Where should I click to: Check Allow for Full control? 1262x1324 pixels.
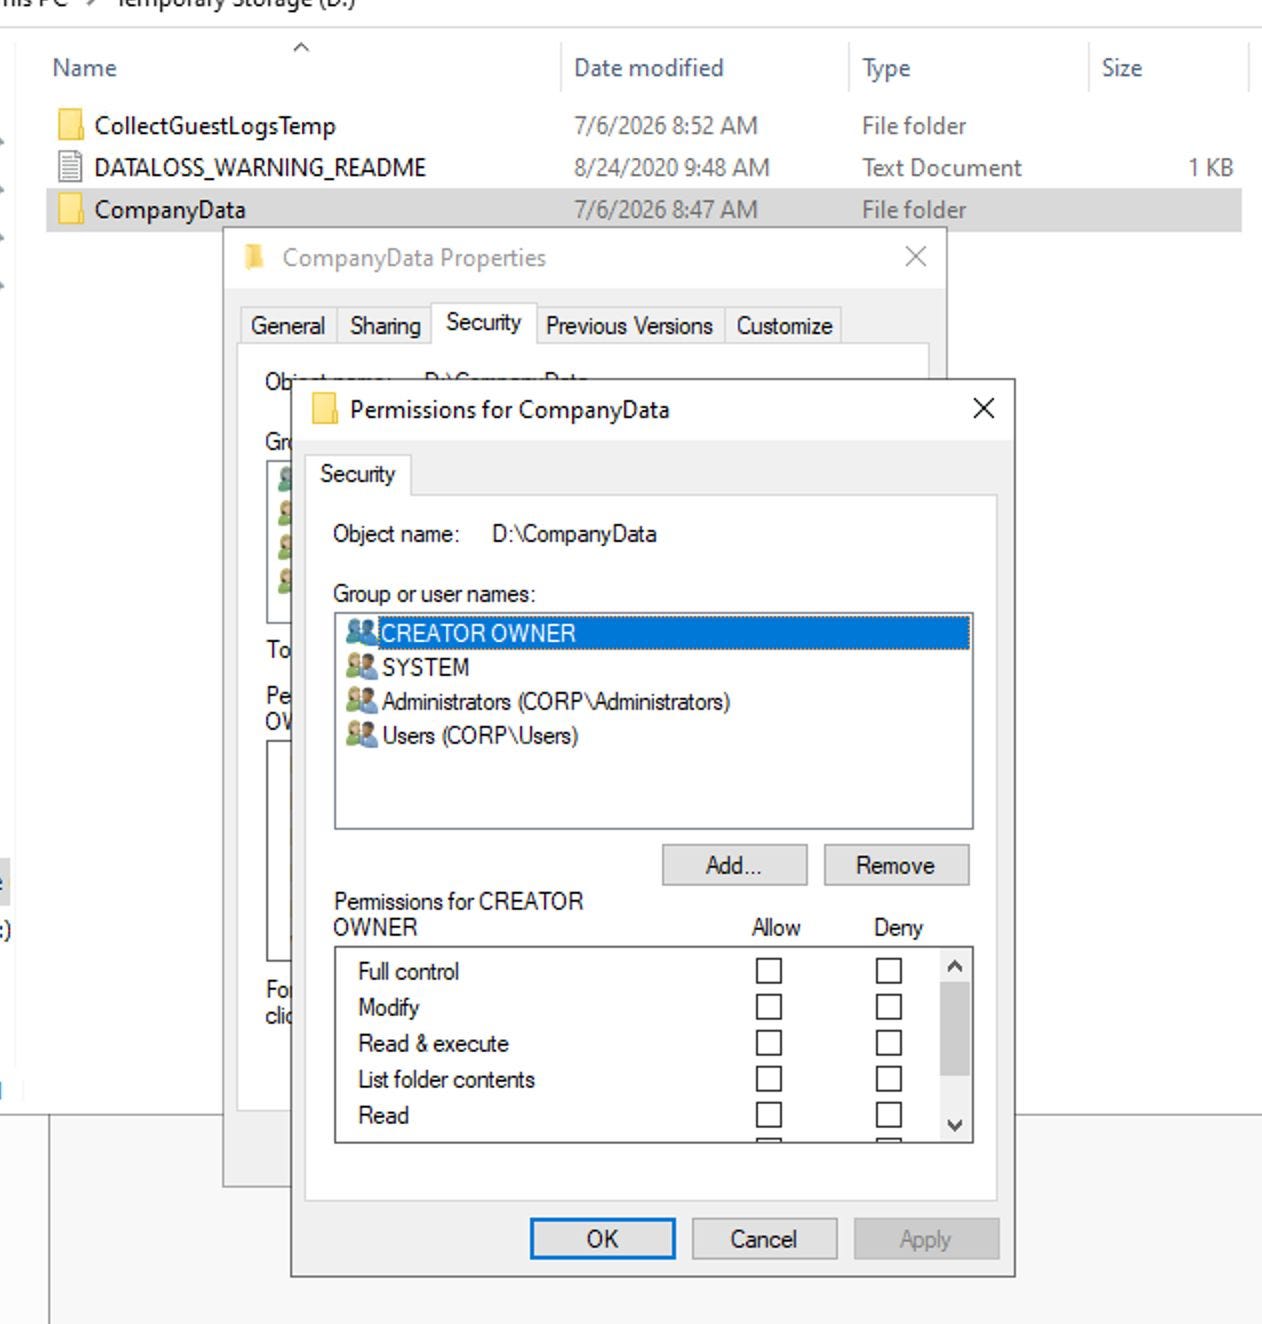(x=768, y=970)
